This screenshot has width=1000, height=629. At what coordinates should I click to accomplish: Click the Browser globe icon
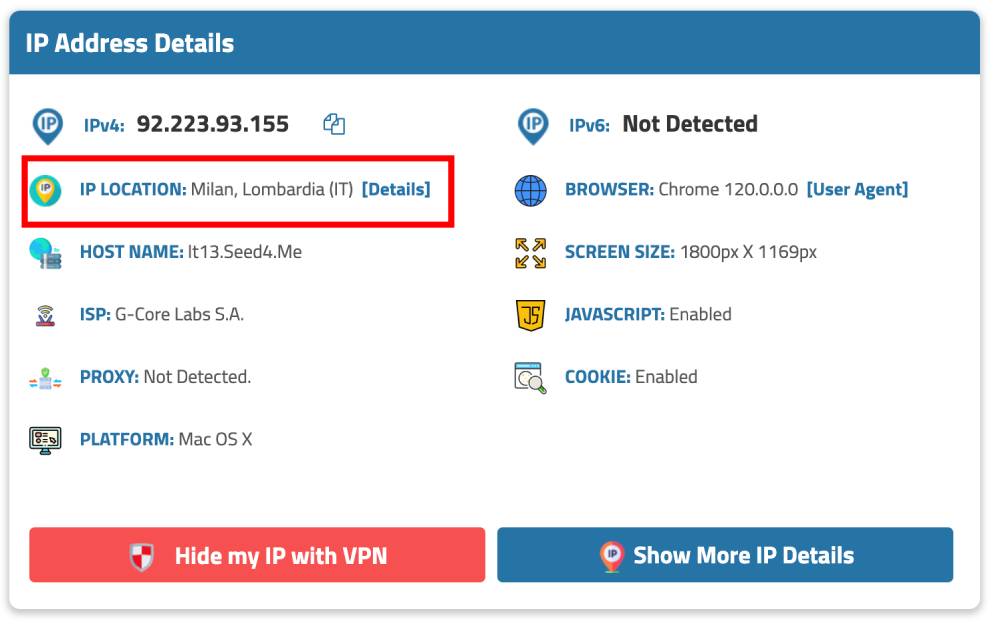tap(531, 190)
